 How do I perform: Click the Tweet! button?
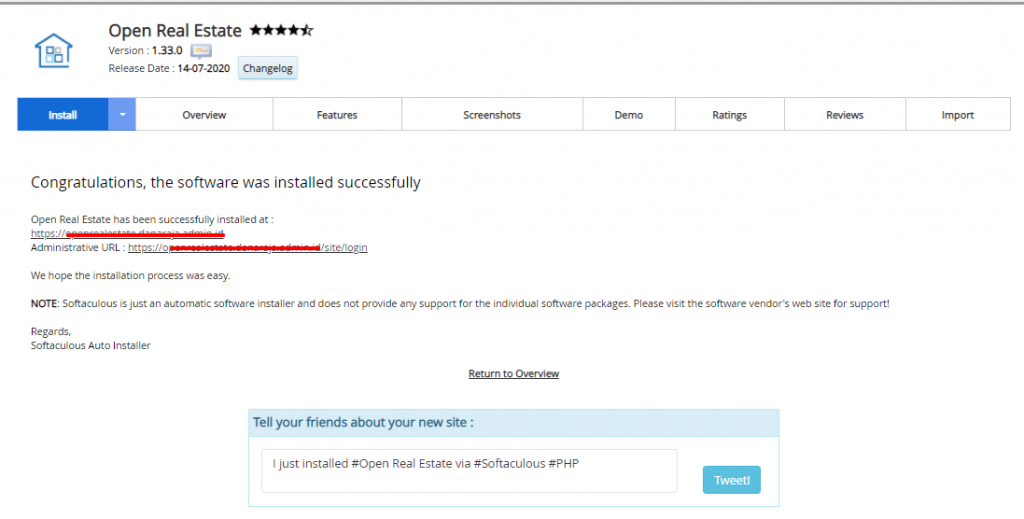731,480
